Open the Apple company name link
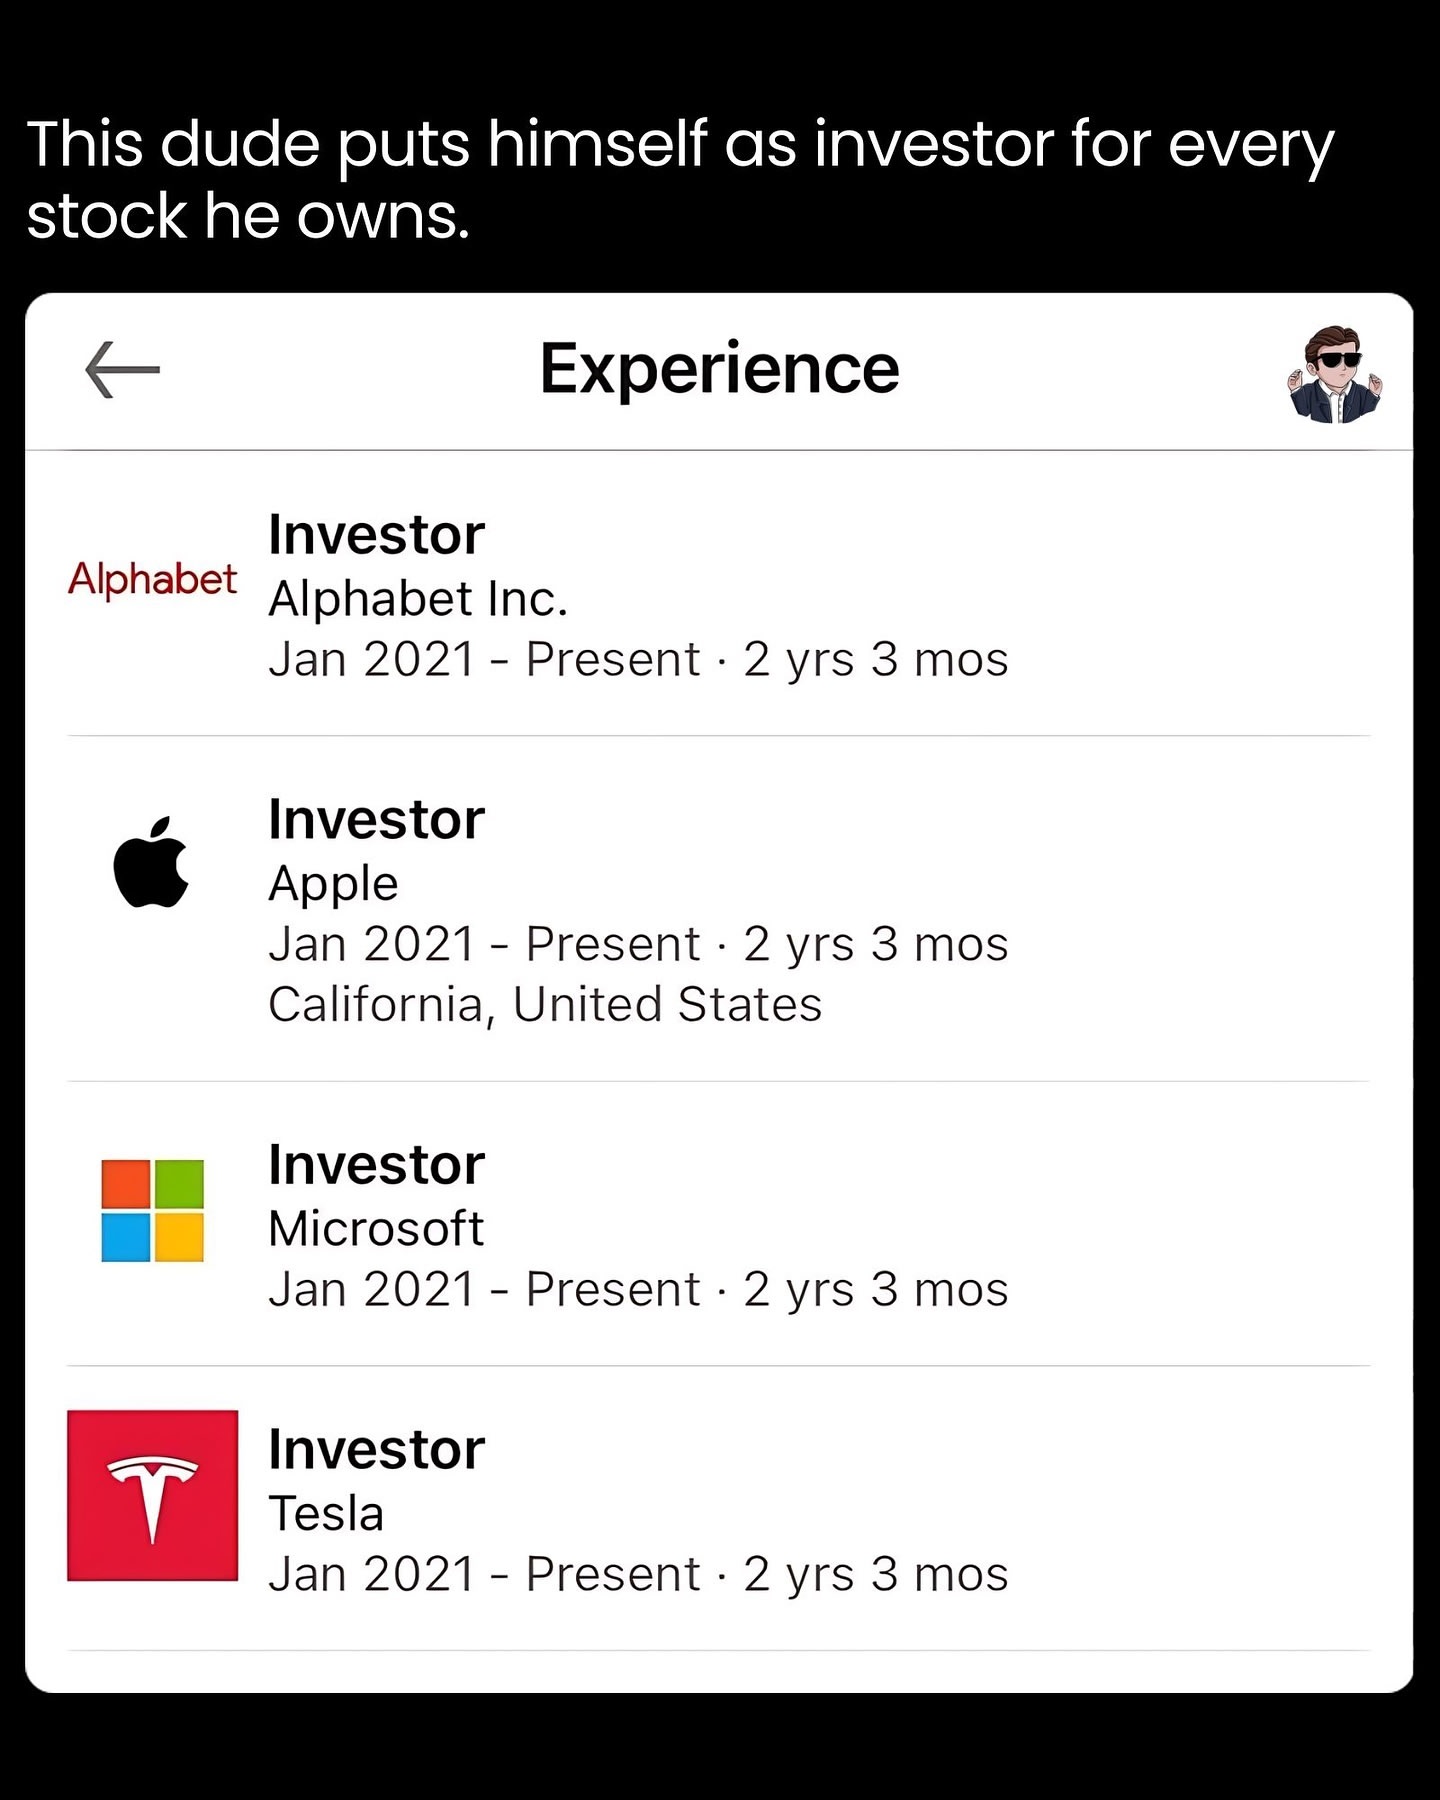1440x1800 pixels. coord(333,885)
